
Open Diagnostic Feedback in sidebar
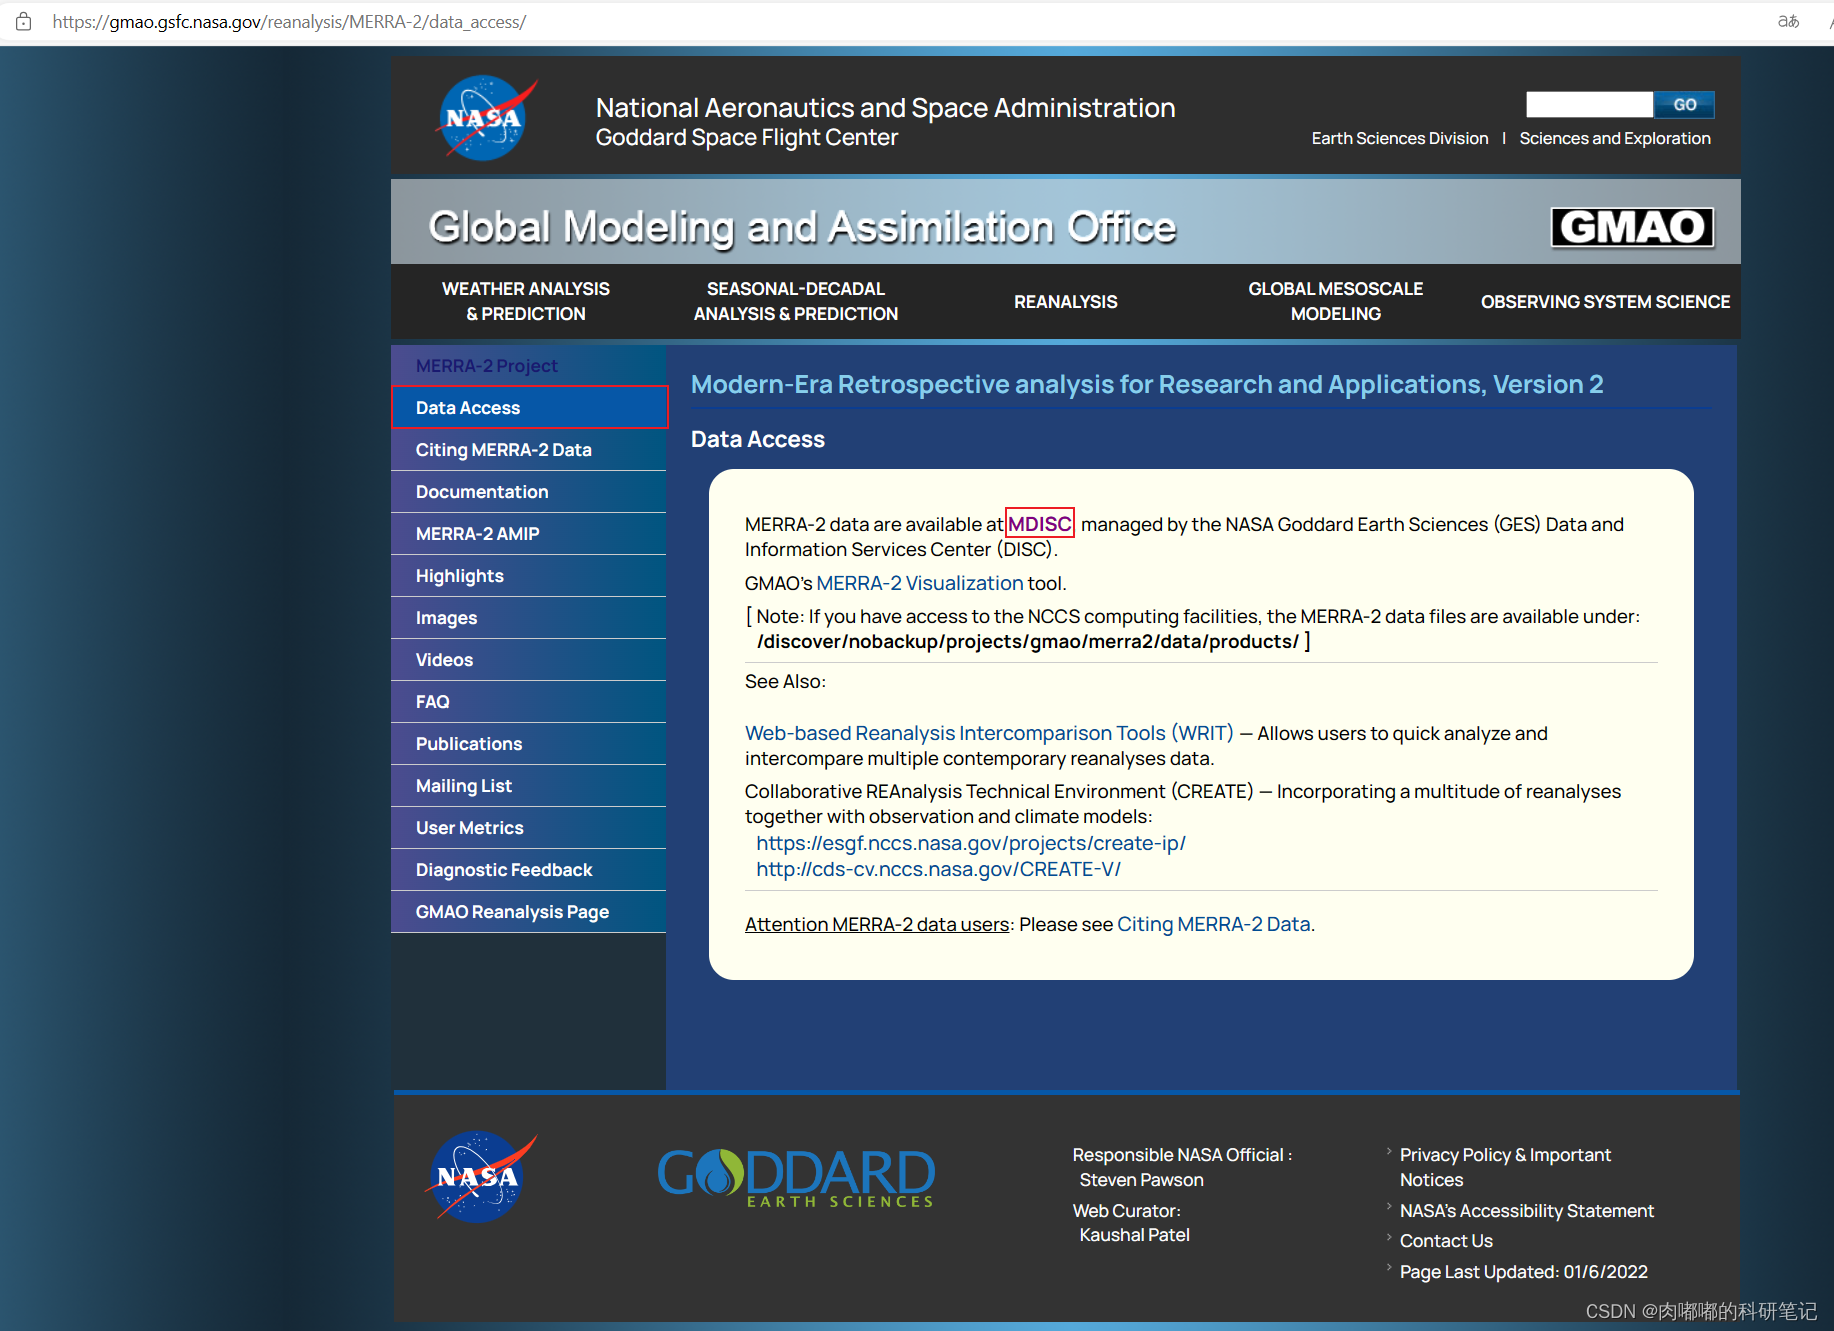528,870
